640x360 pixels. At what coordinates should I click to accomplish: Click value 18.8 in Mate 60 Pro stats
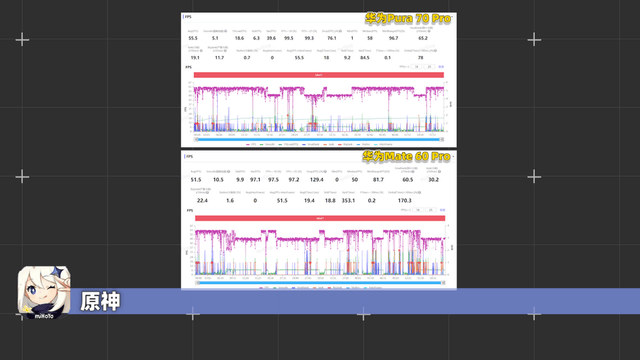[x=330, y=200]
